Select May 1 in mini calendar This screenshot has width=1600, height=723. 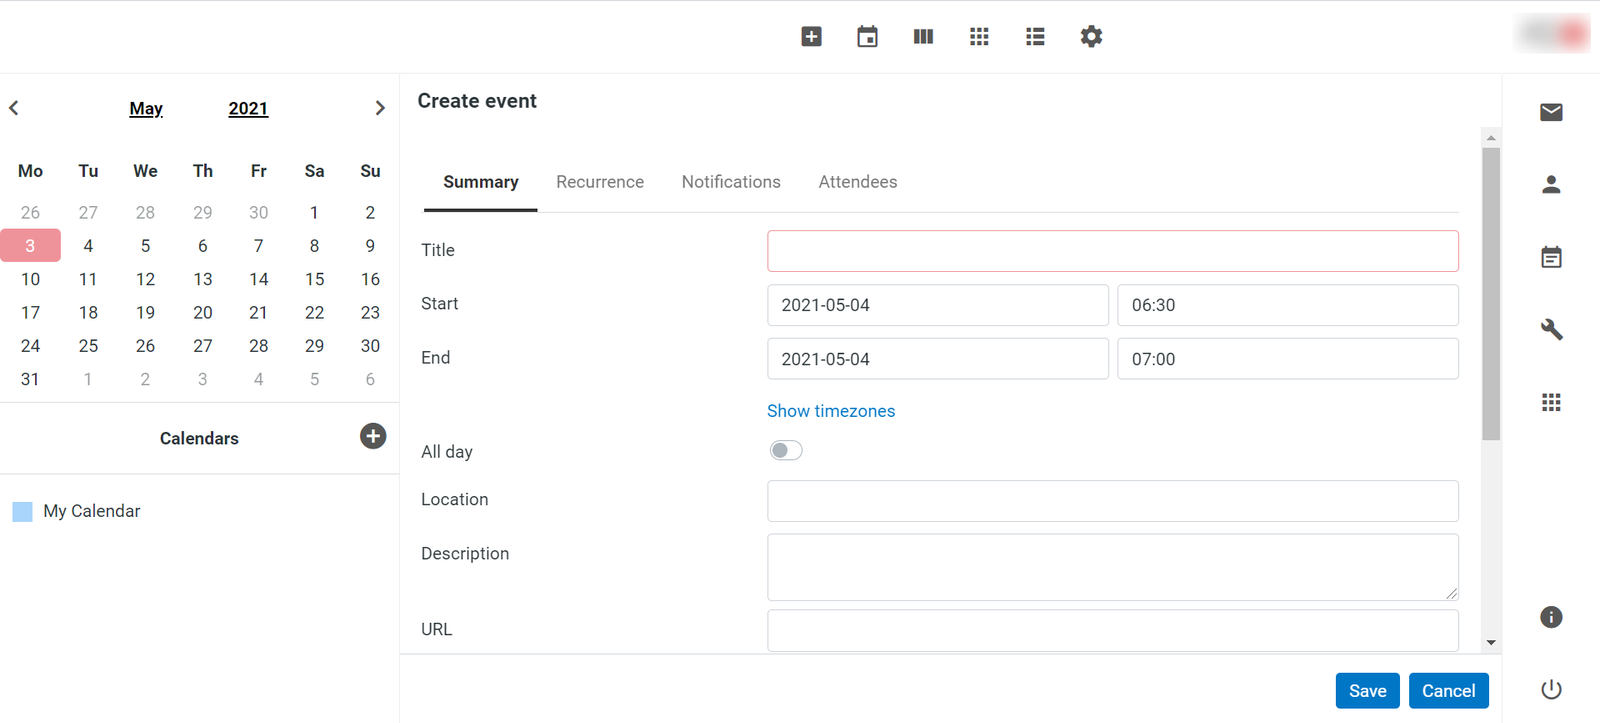(x=314, y=212)
